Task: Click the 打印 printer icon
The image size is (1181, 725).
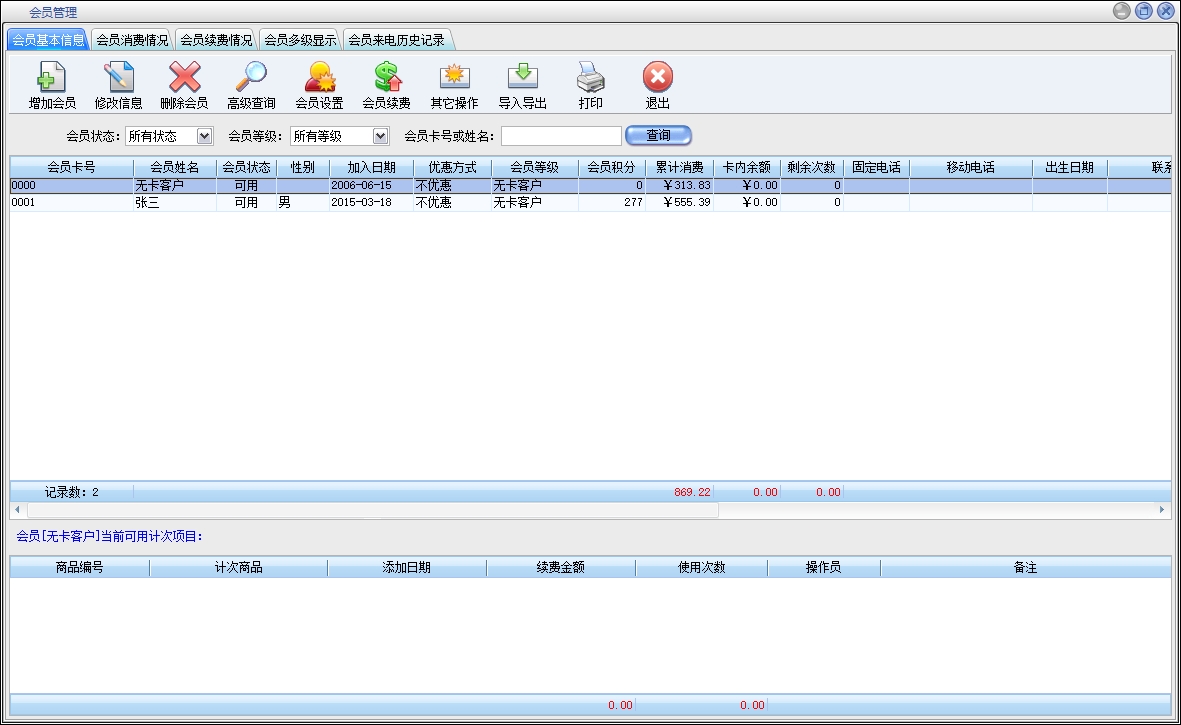Action: (590, 78)
